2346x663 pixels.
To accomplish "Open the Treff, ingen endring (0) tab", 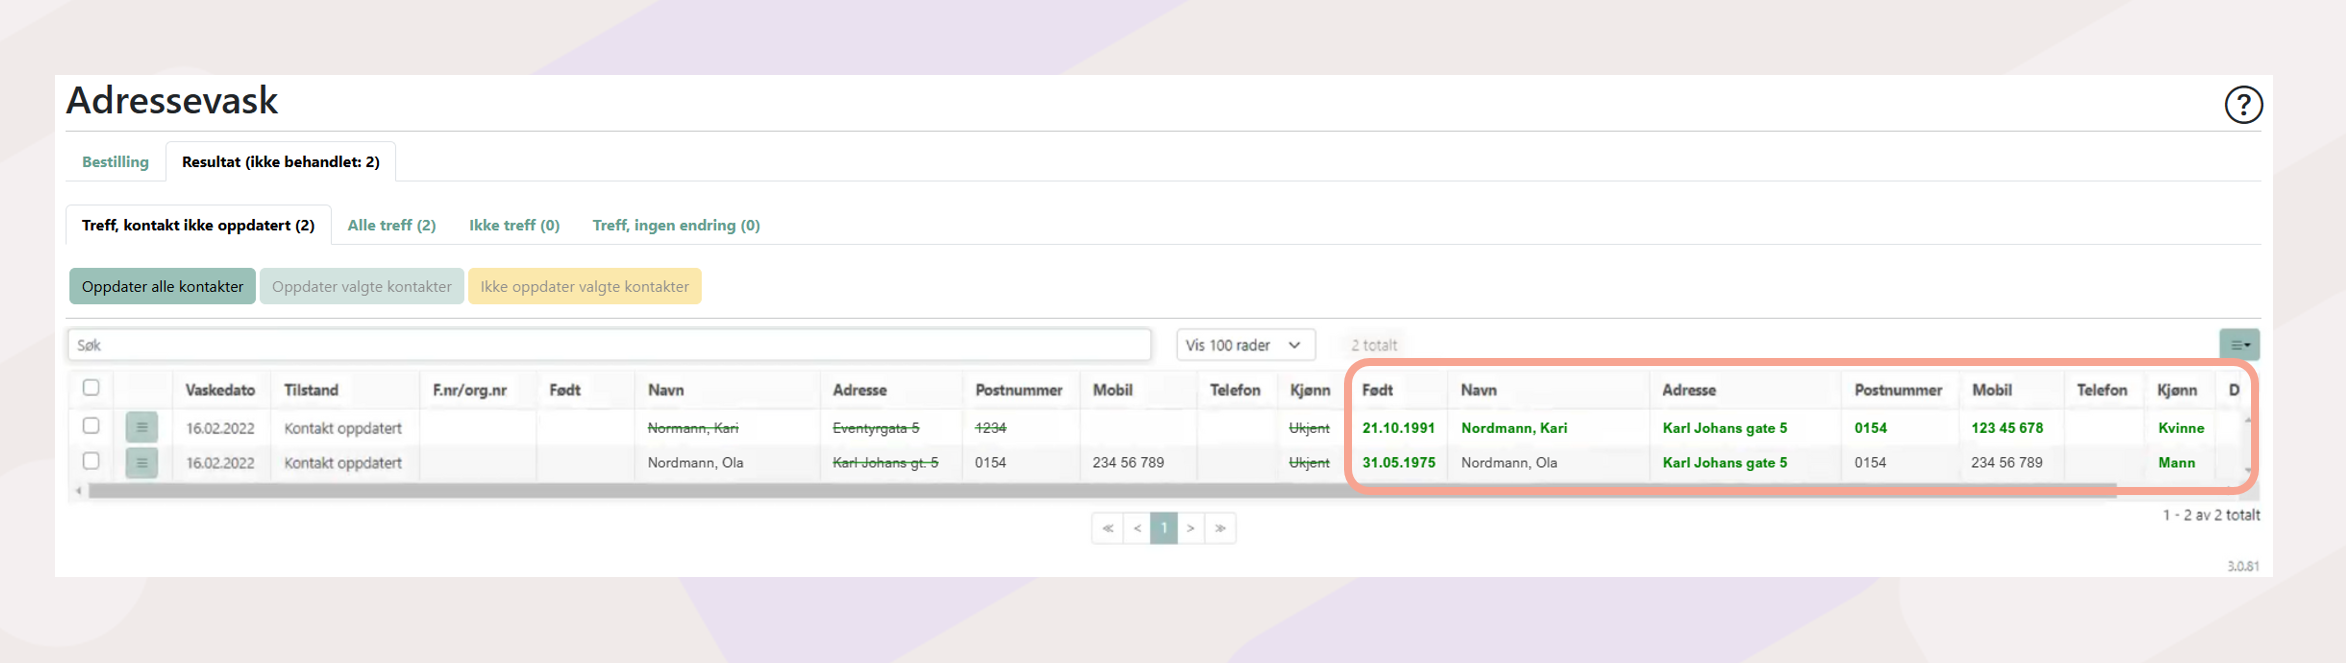I will pyautogui.click(x=676, y=225).
